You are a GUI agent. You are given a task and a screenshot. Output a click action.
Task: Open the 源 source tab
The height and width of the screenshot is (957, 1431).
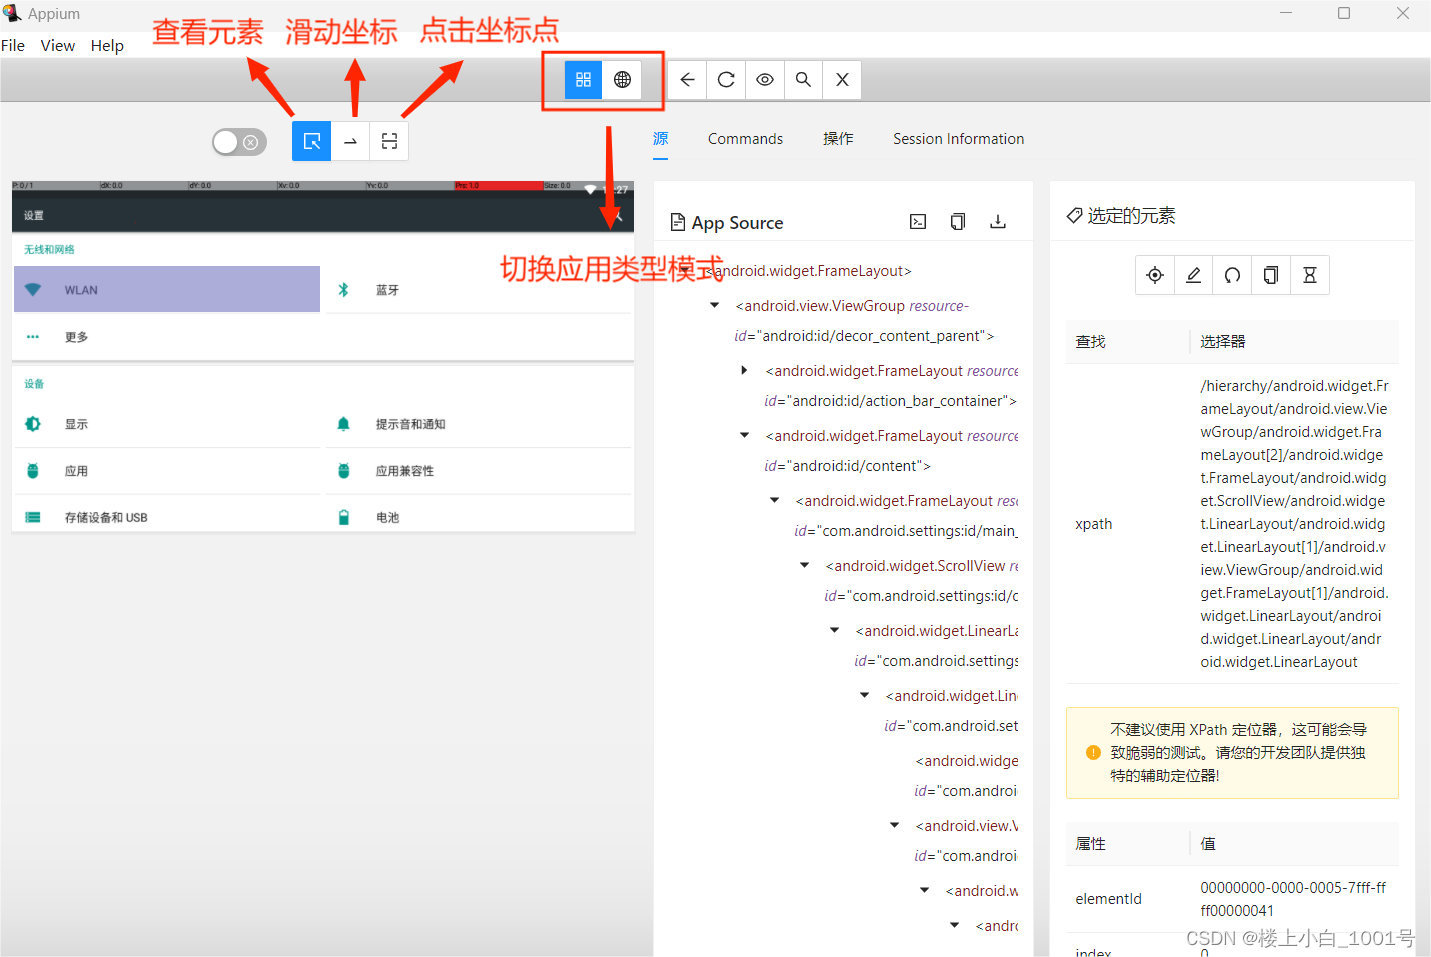coord(660,139)
